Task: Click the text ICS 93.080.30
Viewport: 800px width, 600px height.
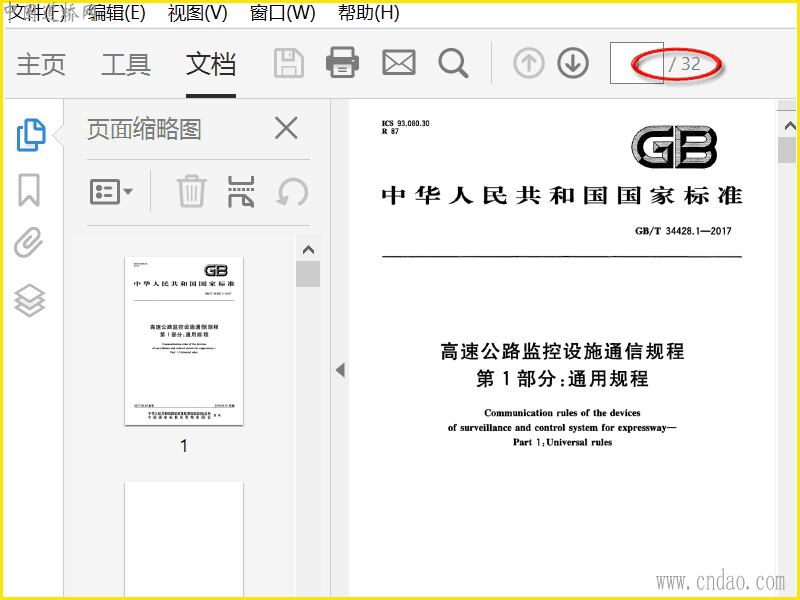Action: tap(406, 123)
